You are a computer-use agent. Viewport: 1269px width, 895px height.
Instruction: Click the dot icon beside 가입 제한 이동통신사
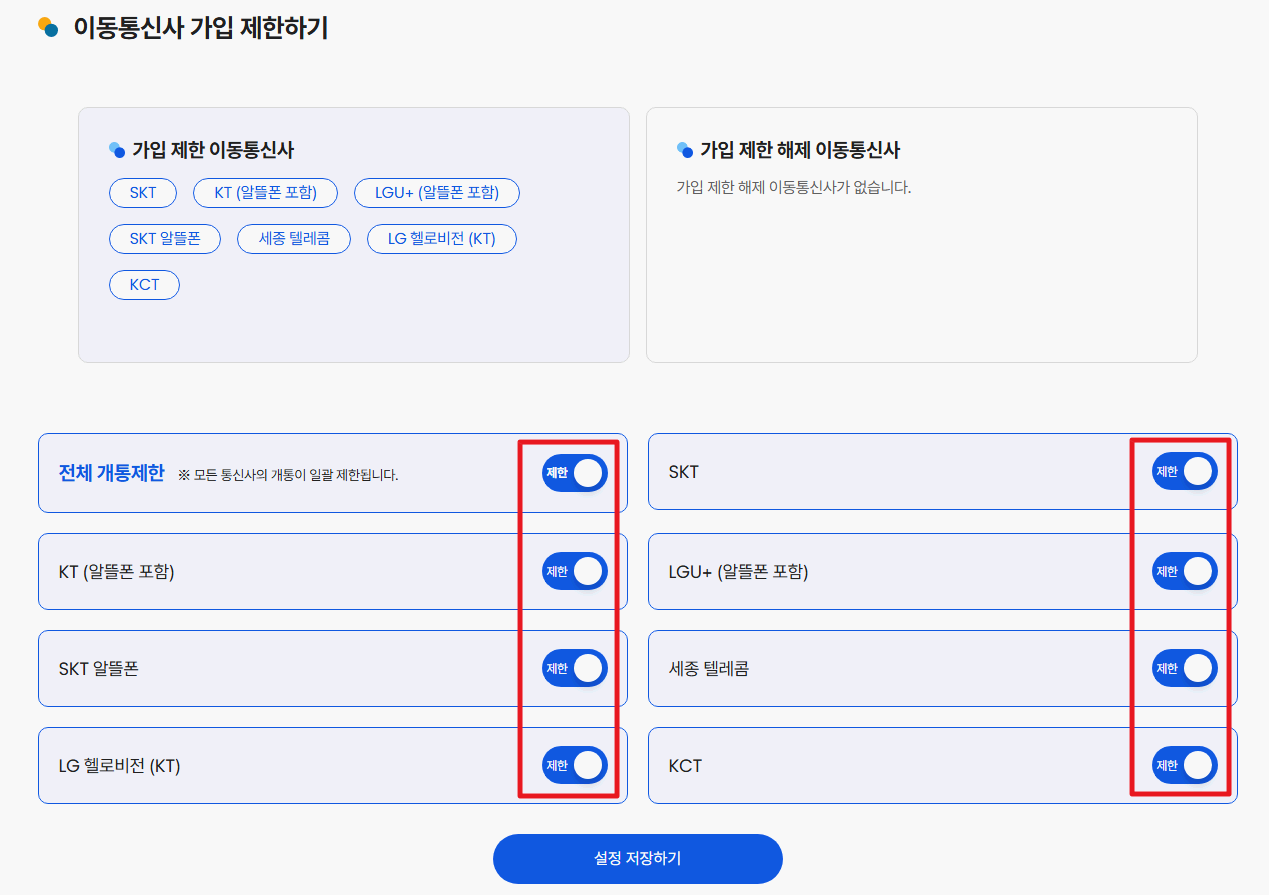(x=114, y=148)
